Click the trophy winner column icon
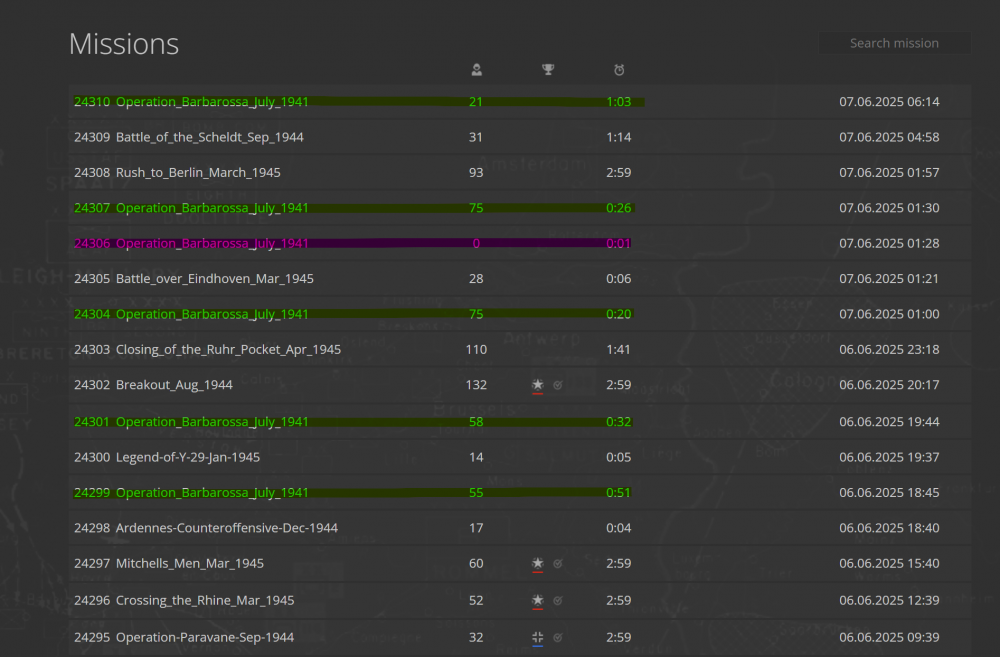The width and height of the screenshot is (1000, 657). (548, 69)
